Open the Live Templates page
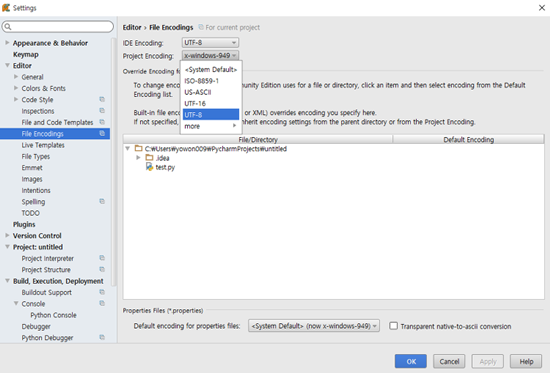 [x=43, y=145]
